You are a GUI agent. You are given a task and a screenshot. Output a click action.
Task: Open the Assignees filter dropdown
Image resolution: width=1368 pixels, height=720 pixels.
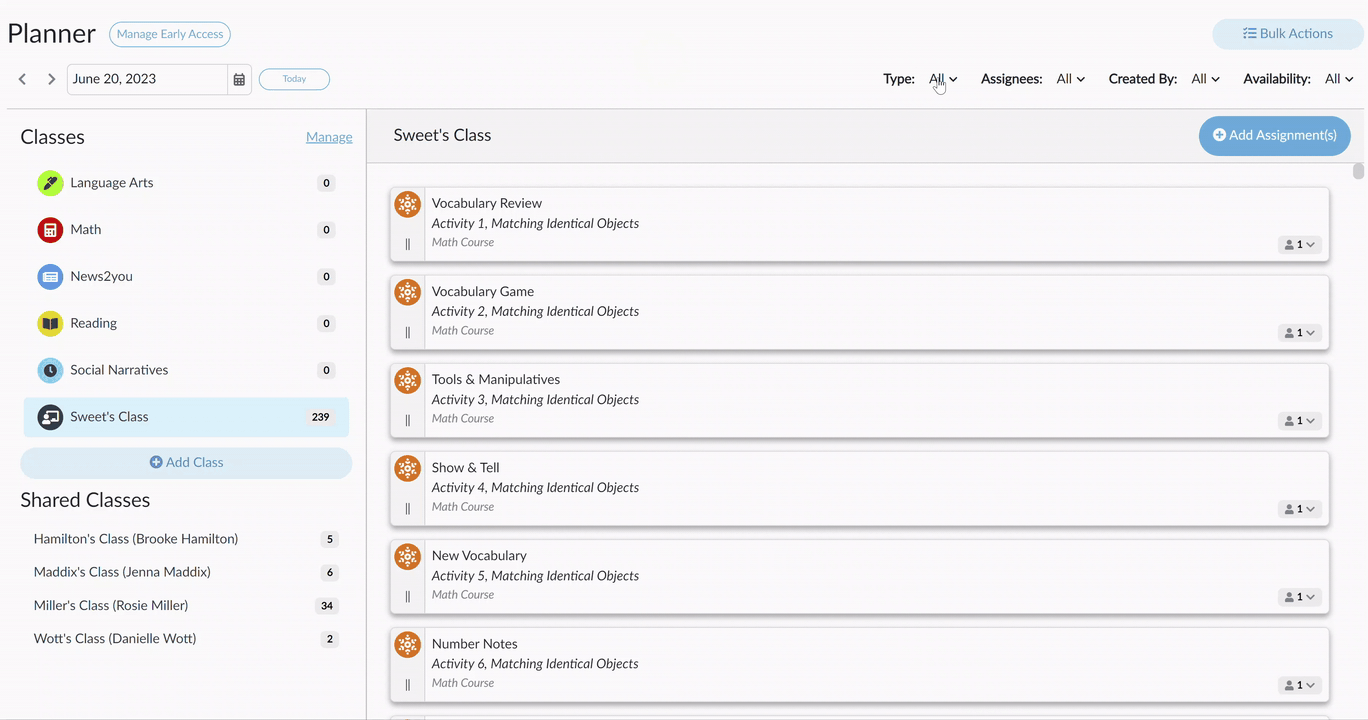1070,79
